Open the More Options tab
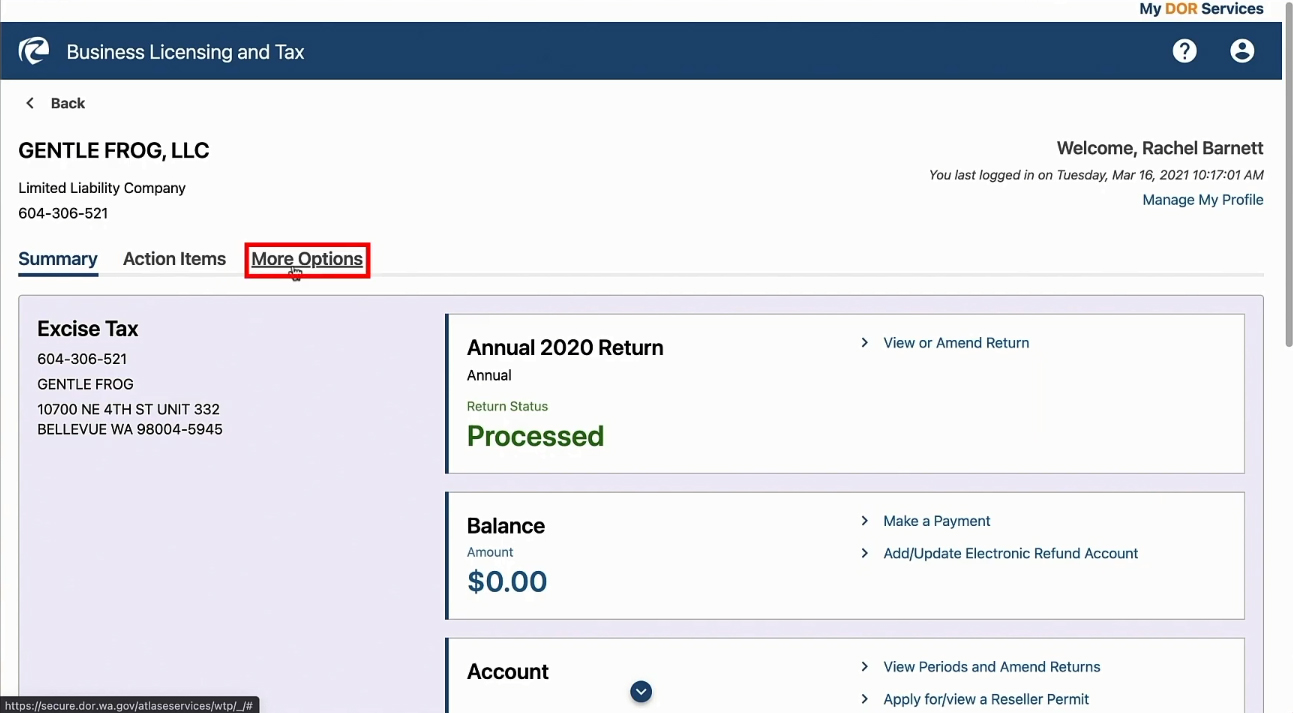This screenshot has width=1293, height=713. point(307,259)
